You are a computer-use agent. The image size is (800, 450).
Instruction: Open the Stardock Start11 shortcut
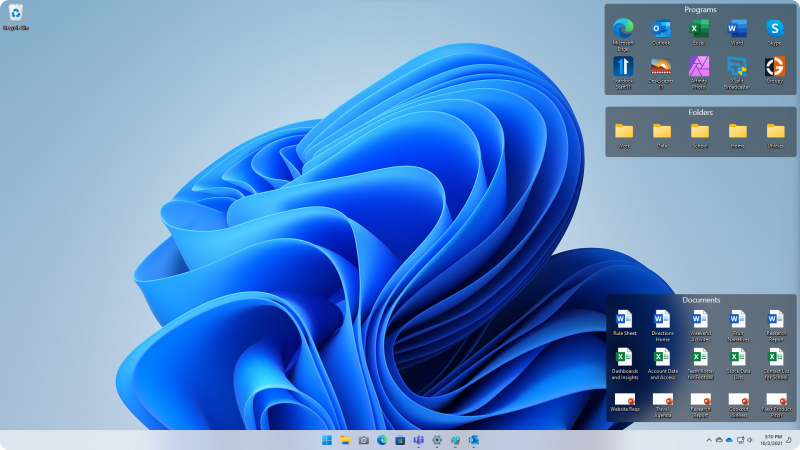(x=623, y=67)
